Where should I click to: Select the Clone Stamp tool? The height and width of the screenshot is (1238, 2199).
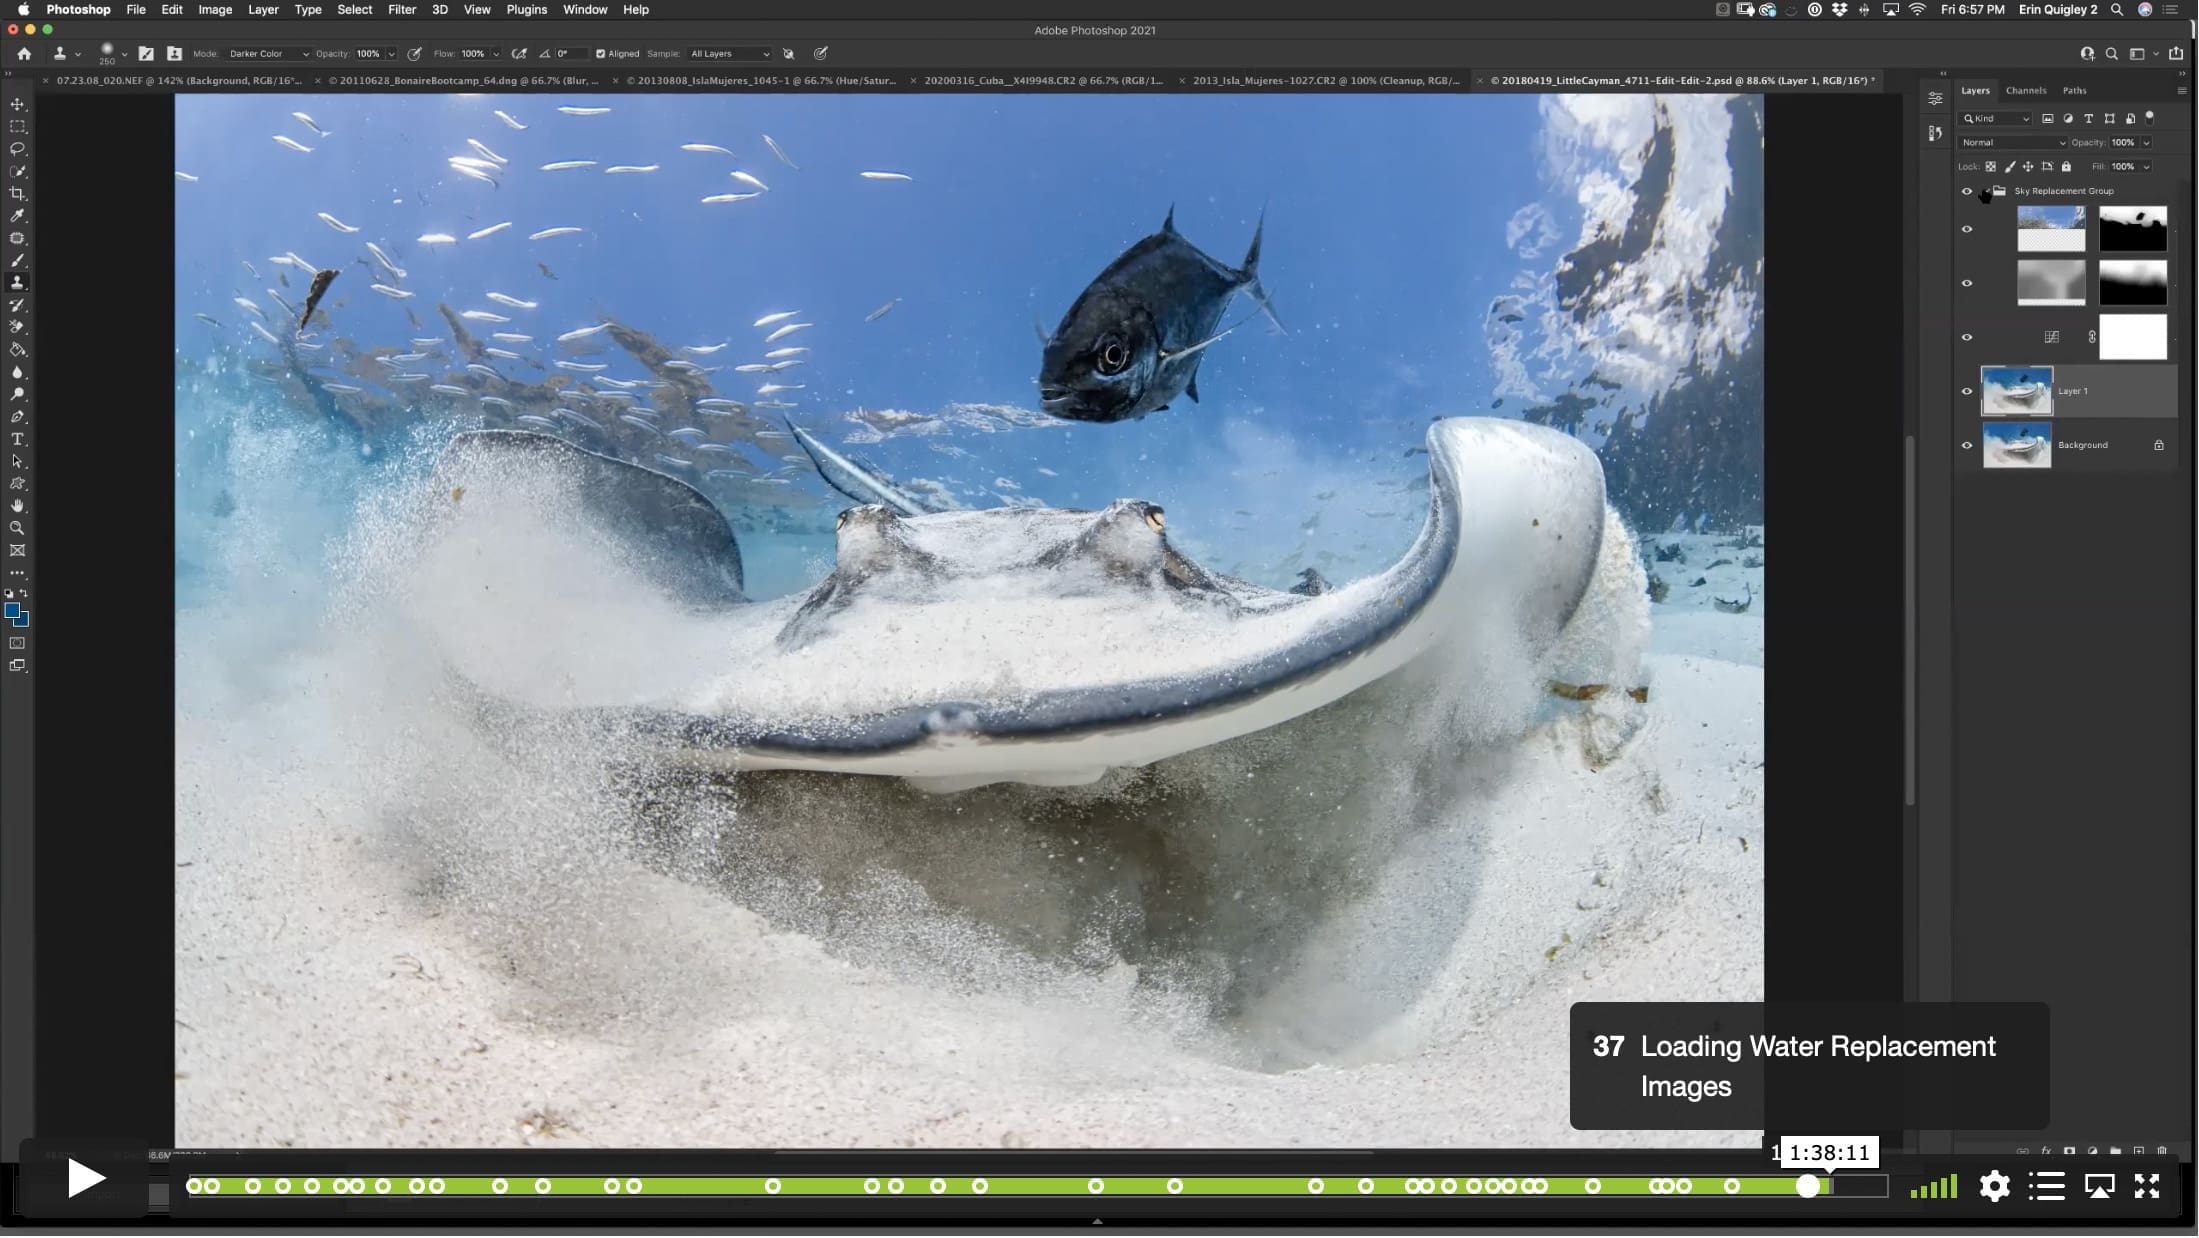click(17, 283)
